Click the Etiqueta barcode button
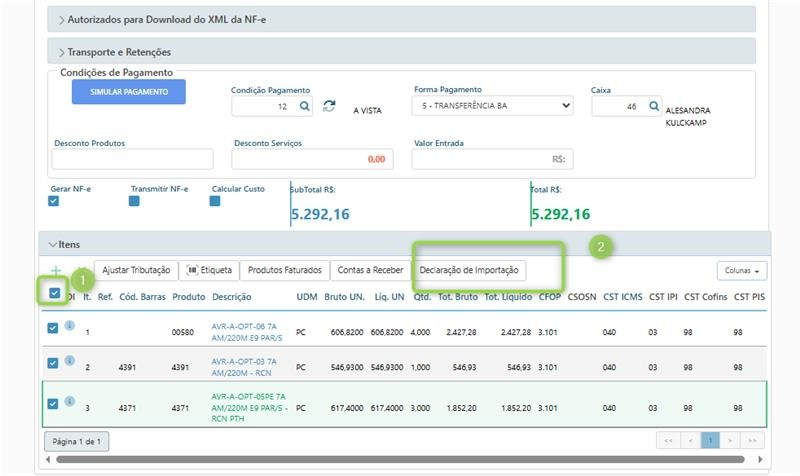This screenshot has width=800, height=476. tap(210, 270)
